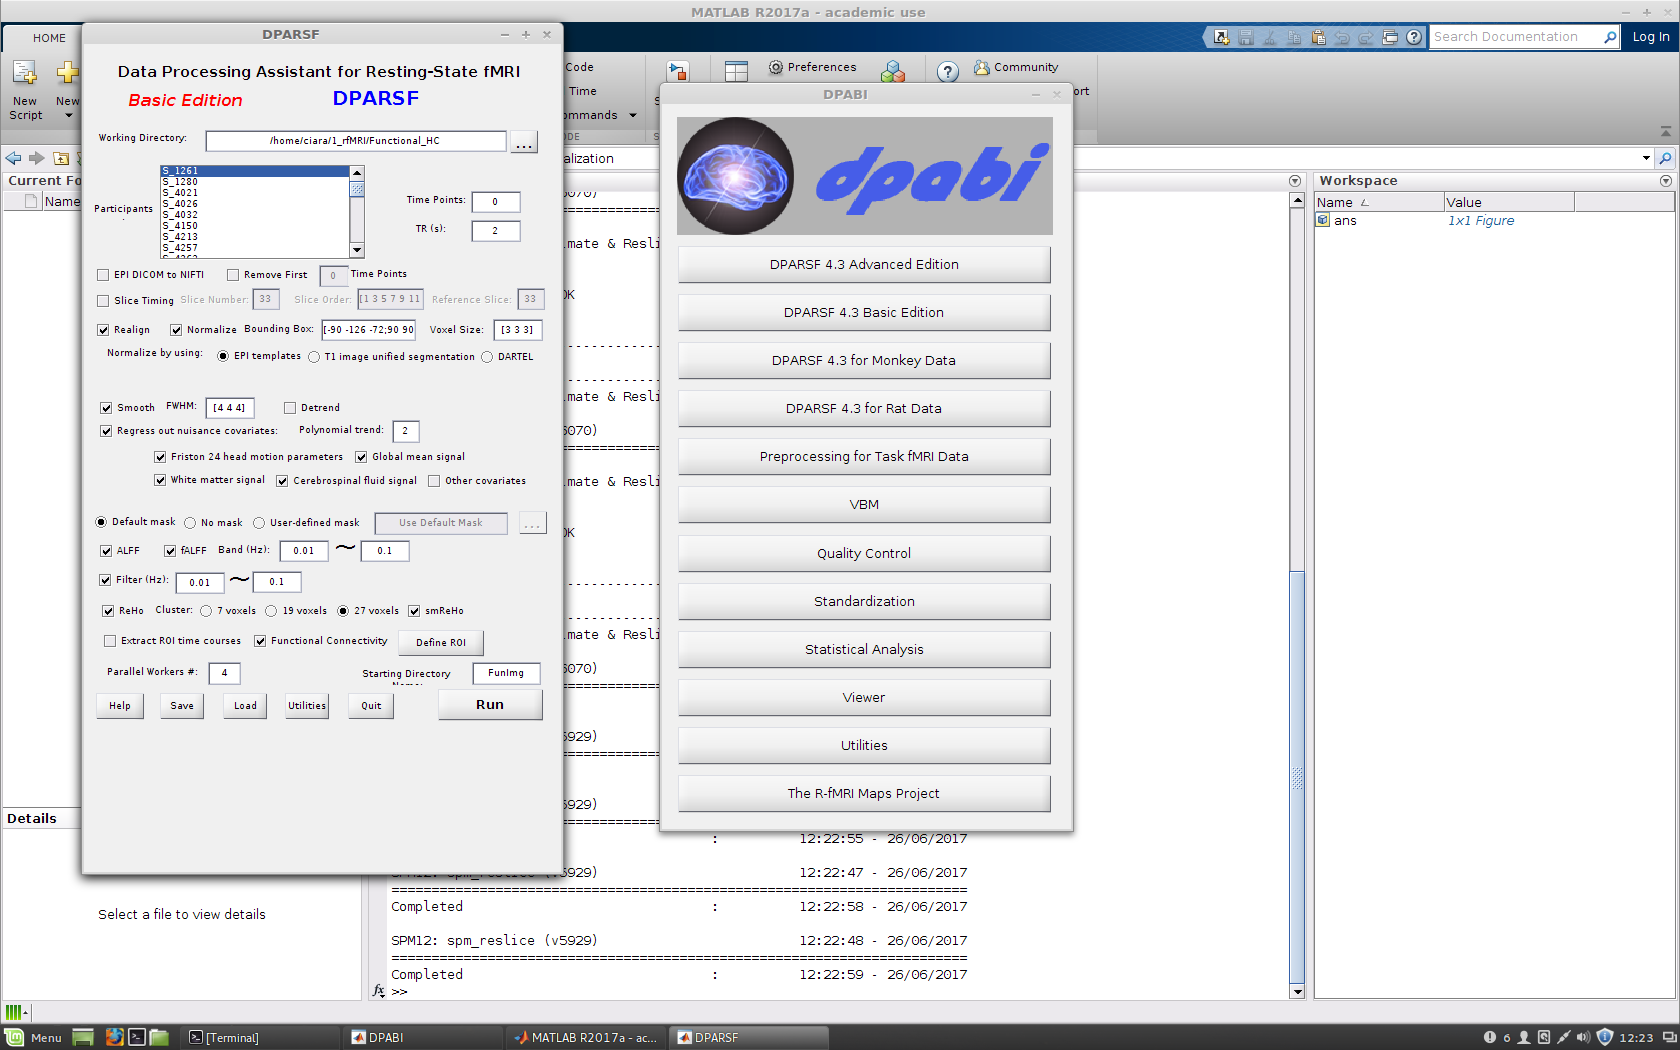
Task: Click the Working Directory input field
Action: point(355,141)
